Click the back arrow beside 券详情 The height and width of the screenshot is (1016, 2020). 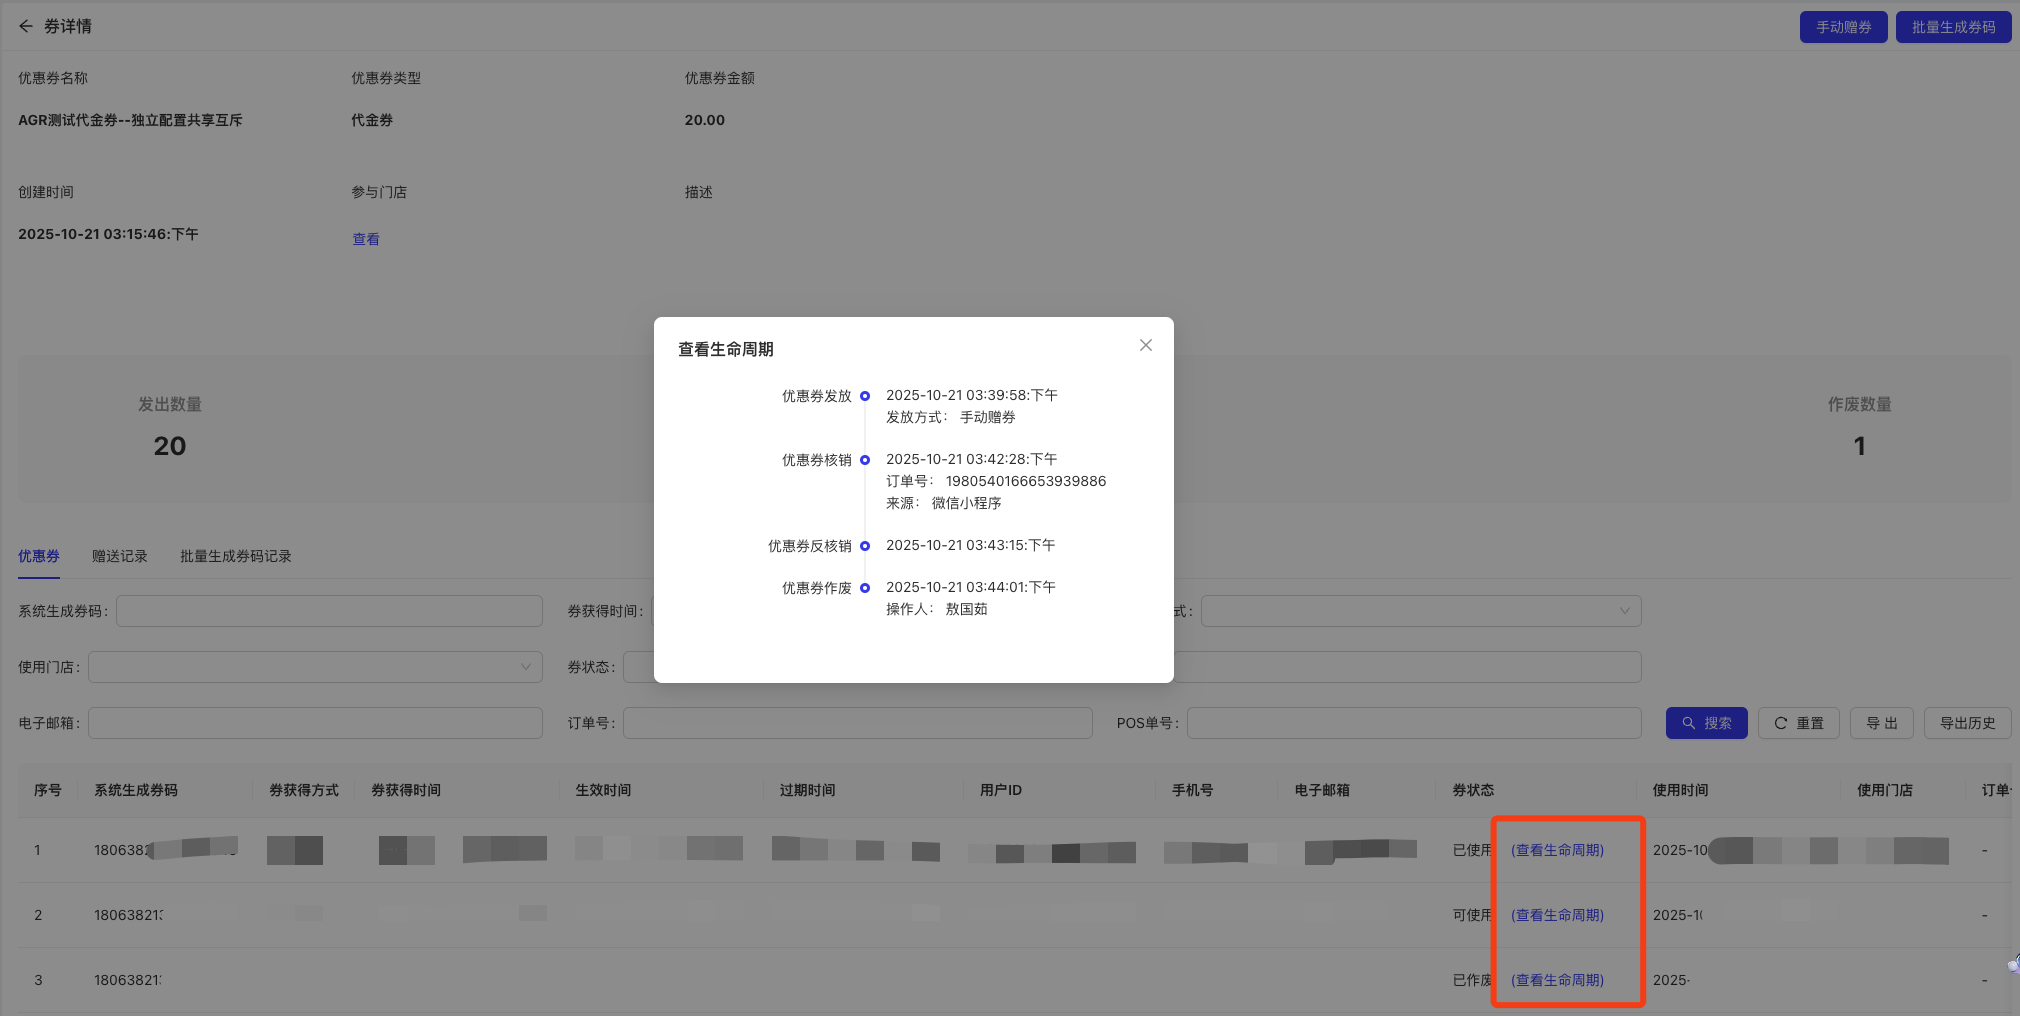[x=26, y=26]
